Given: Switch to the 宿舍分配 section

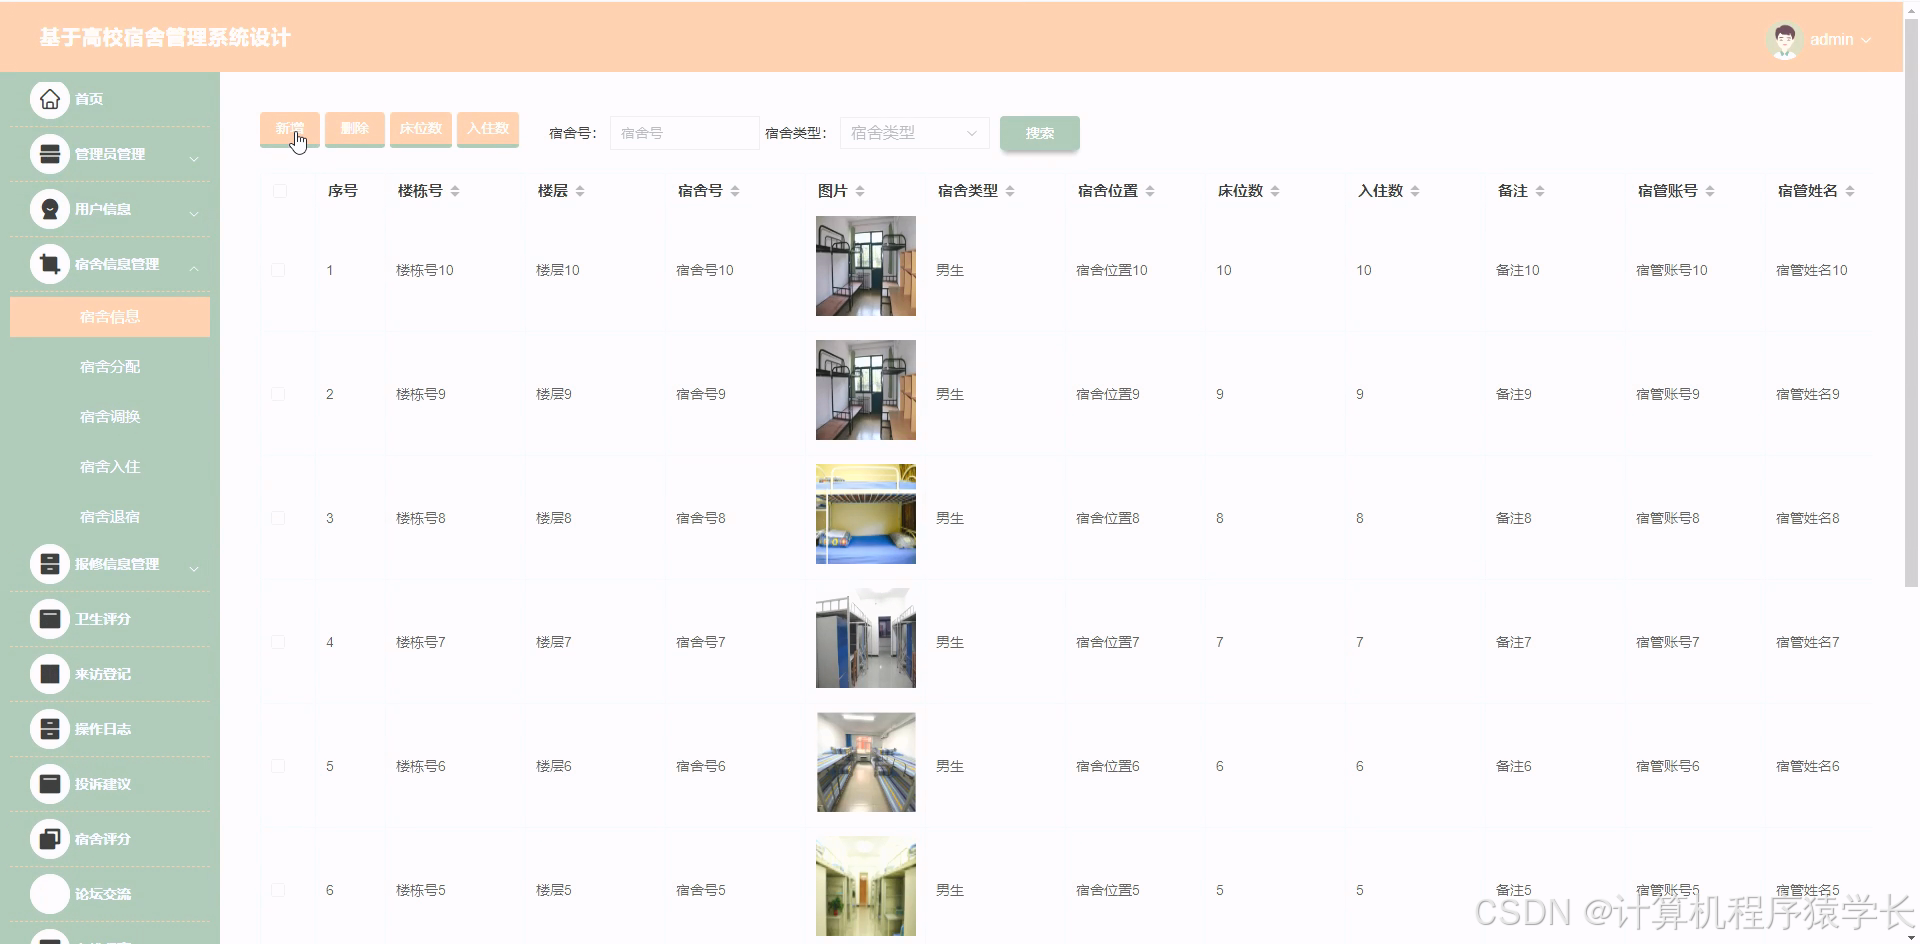Looking at the screenshot, I should tap(110, 366).
